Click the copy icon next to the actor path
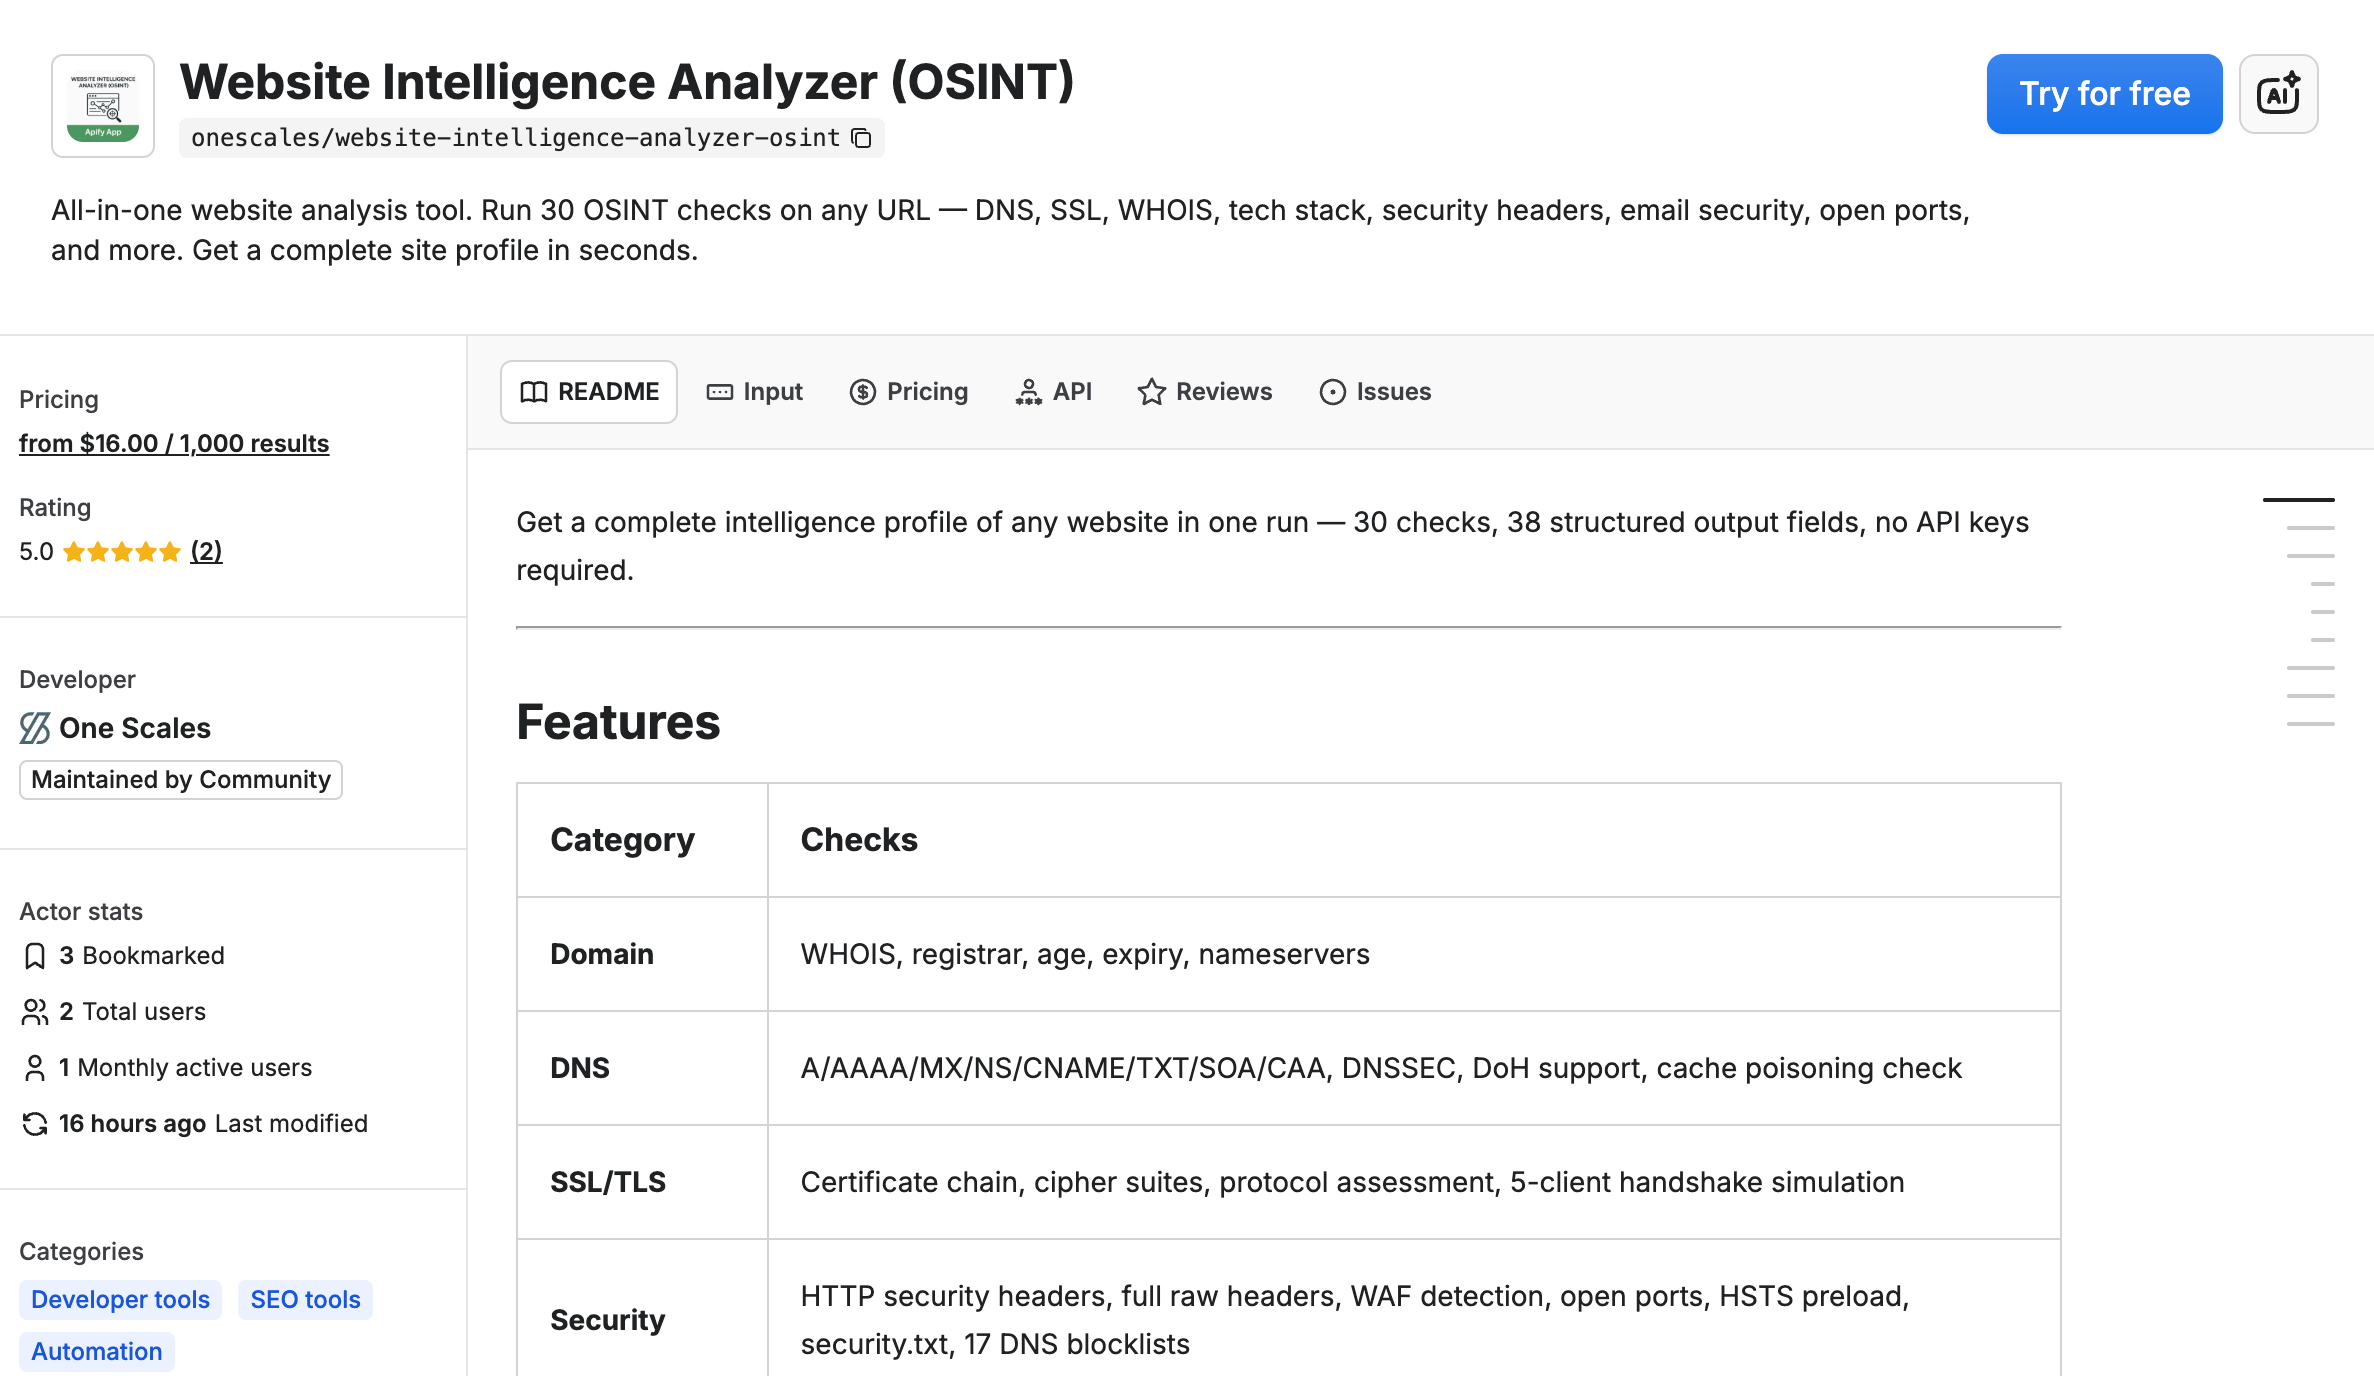This screenshot has width=2374, height=1376. pyautogui.click(x=859, y=137)
